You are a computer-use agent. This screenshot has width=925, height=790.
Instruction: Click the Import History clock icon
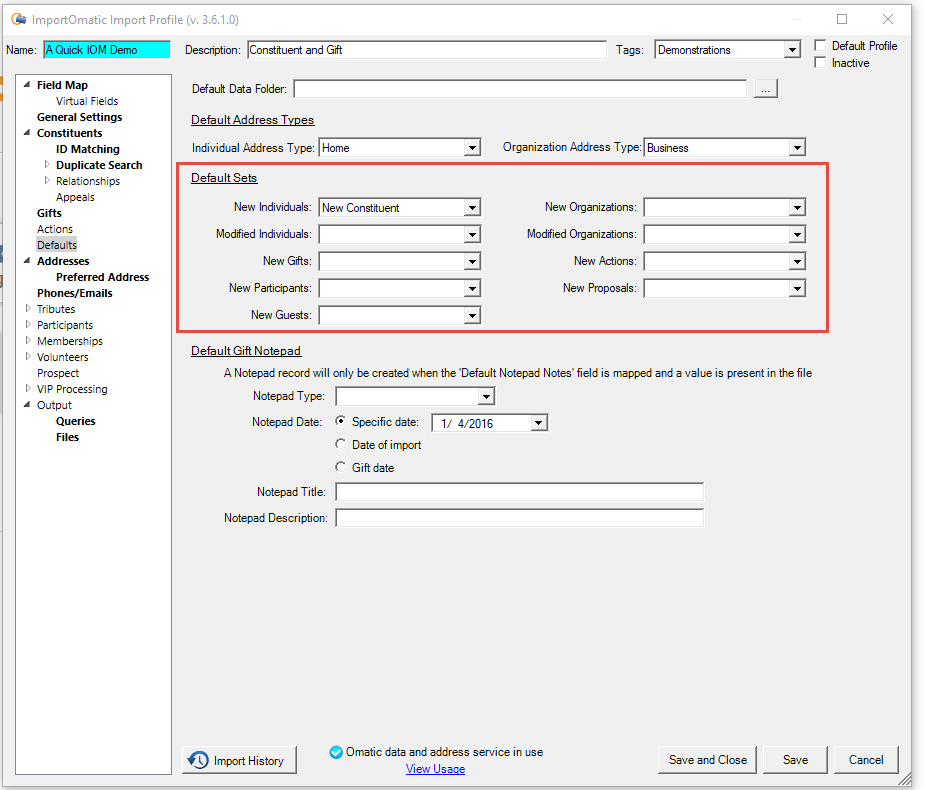(199, 760)
